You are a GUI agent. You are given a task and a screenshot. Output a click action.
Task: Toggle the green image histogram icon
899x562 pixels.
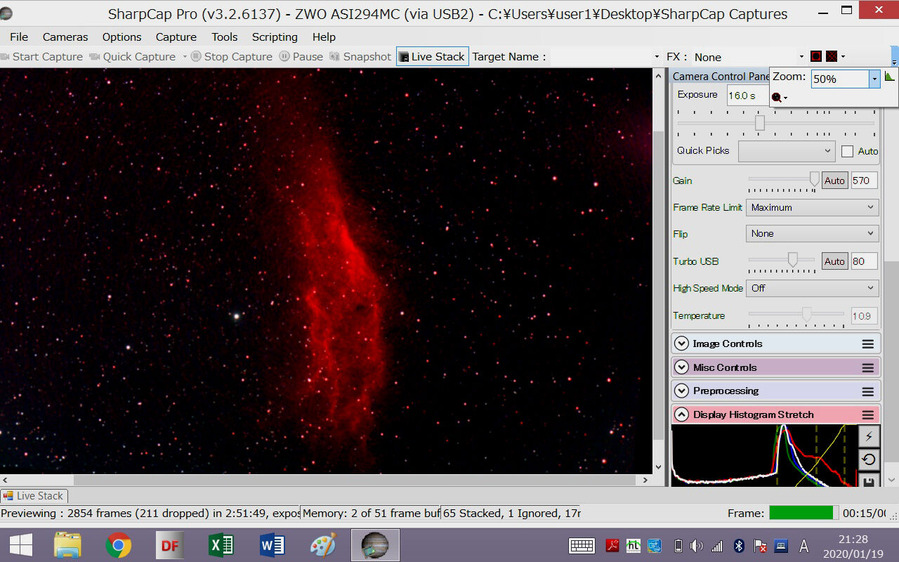pyautogui.click(x=889, y=76)
